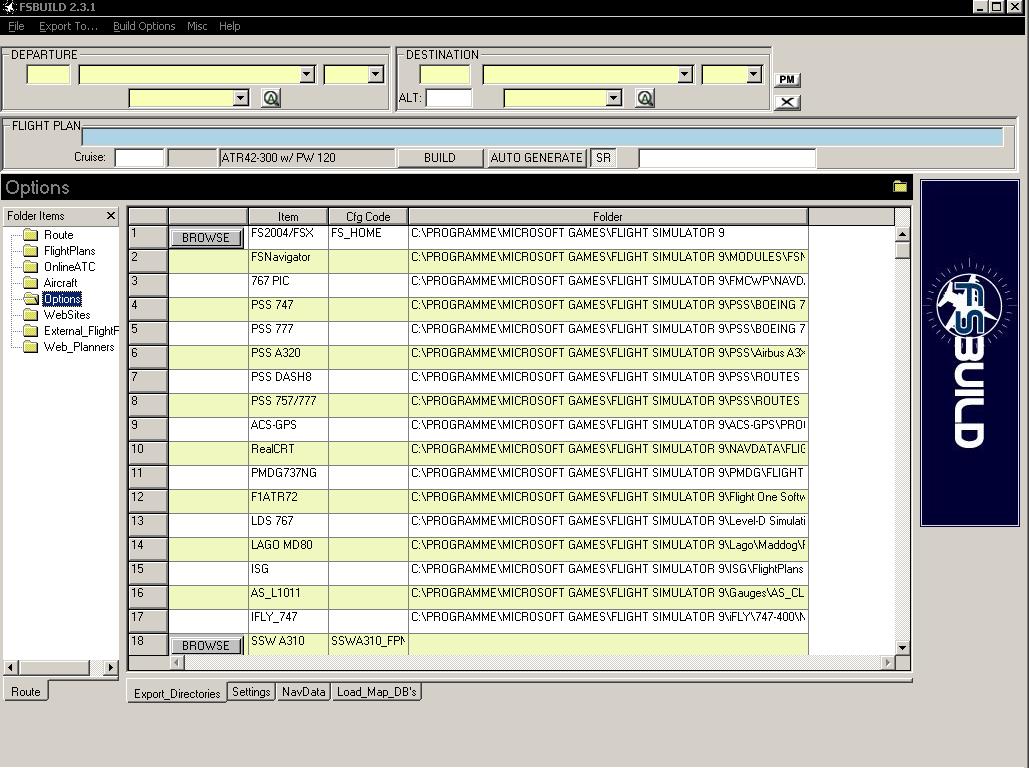The width and height of the screenshot is (1029, 768).
Task: Click the destination ICAO input field
Action: coord(444,74)
